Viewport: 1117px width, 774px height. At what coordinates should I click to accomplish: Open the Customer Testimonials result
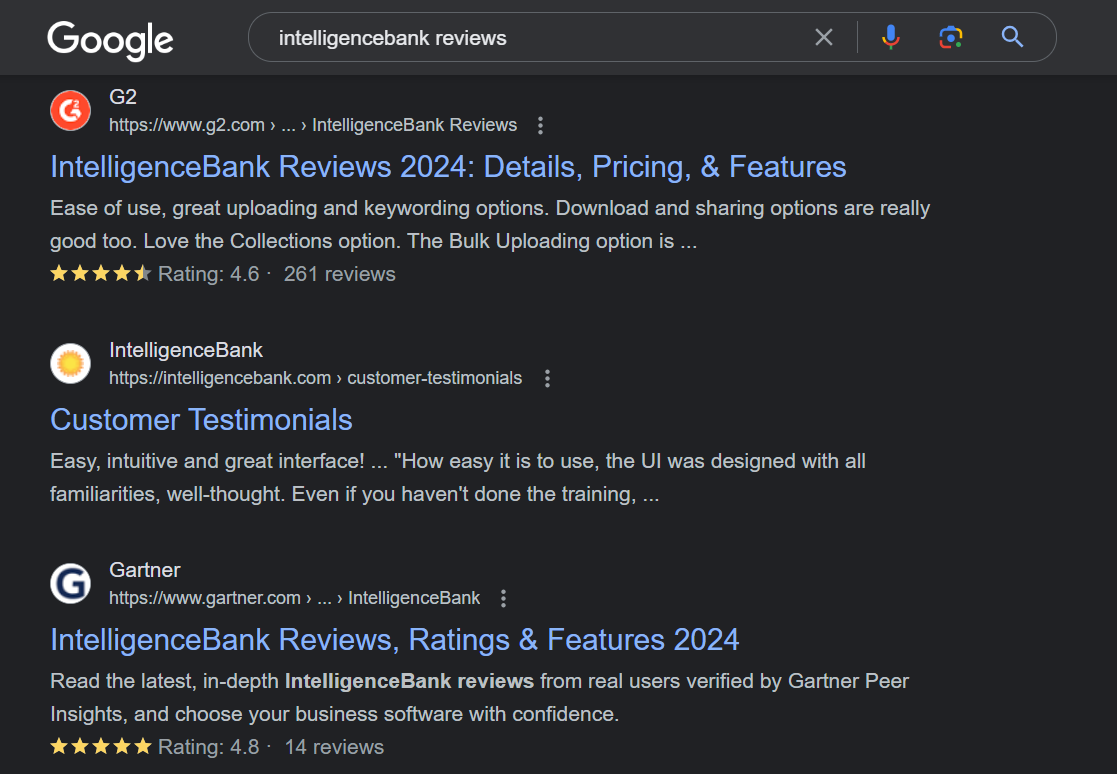pyautogui.click(x=201, y=420)
